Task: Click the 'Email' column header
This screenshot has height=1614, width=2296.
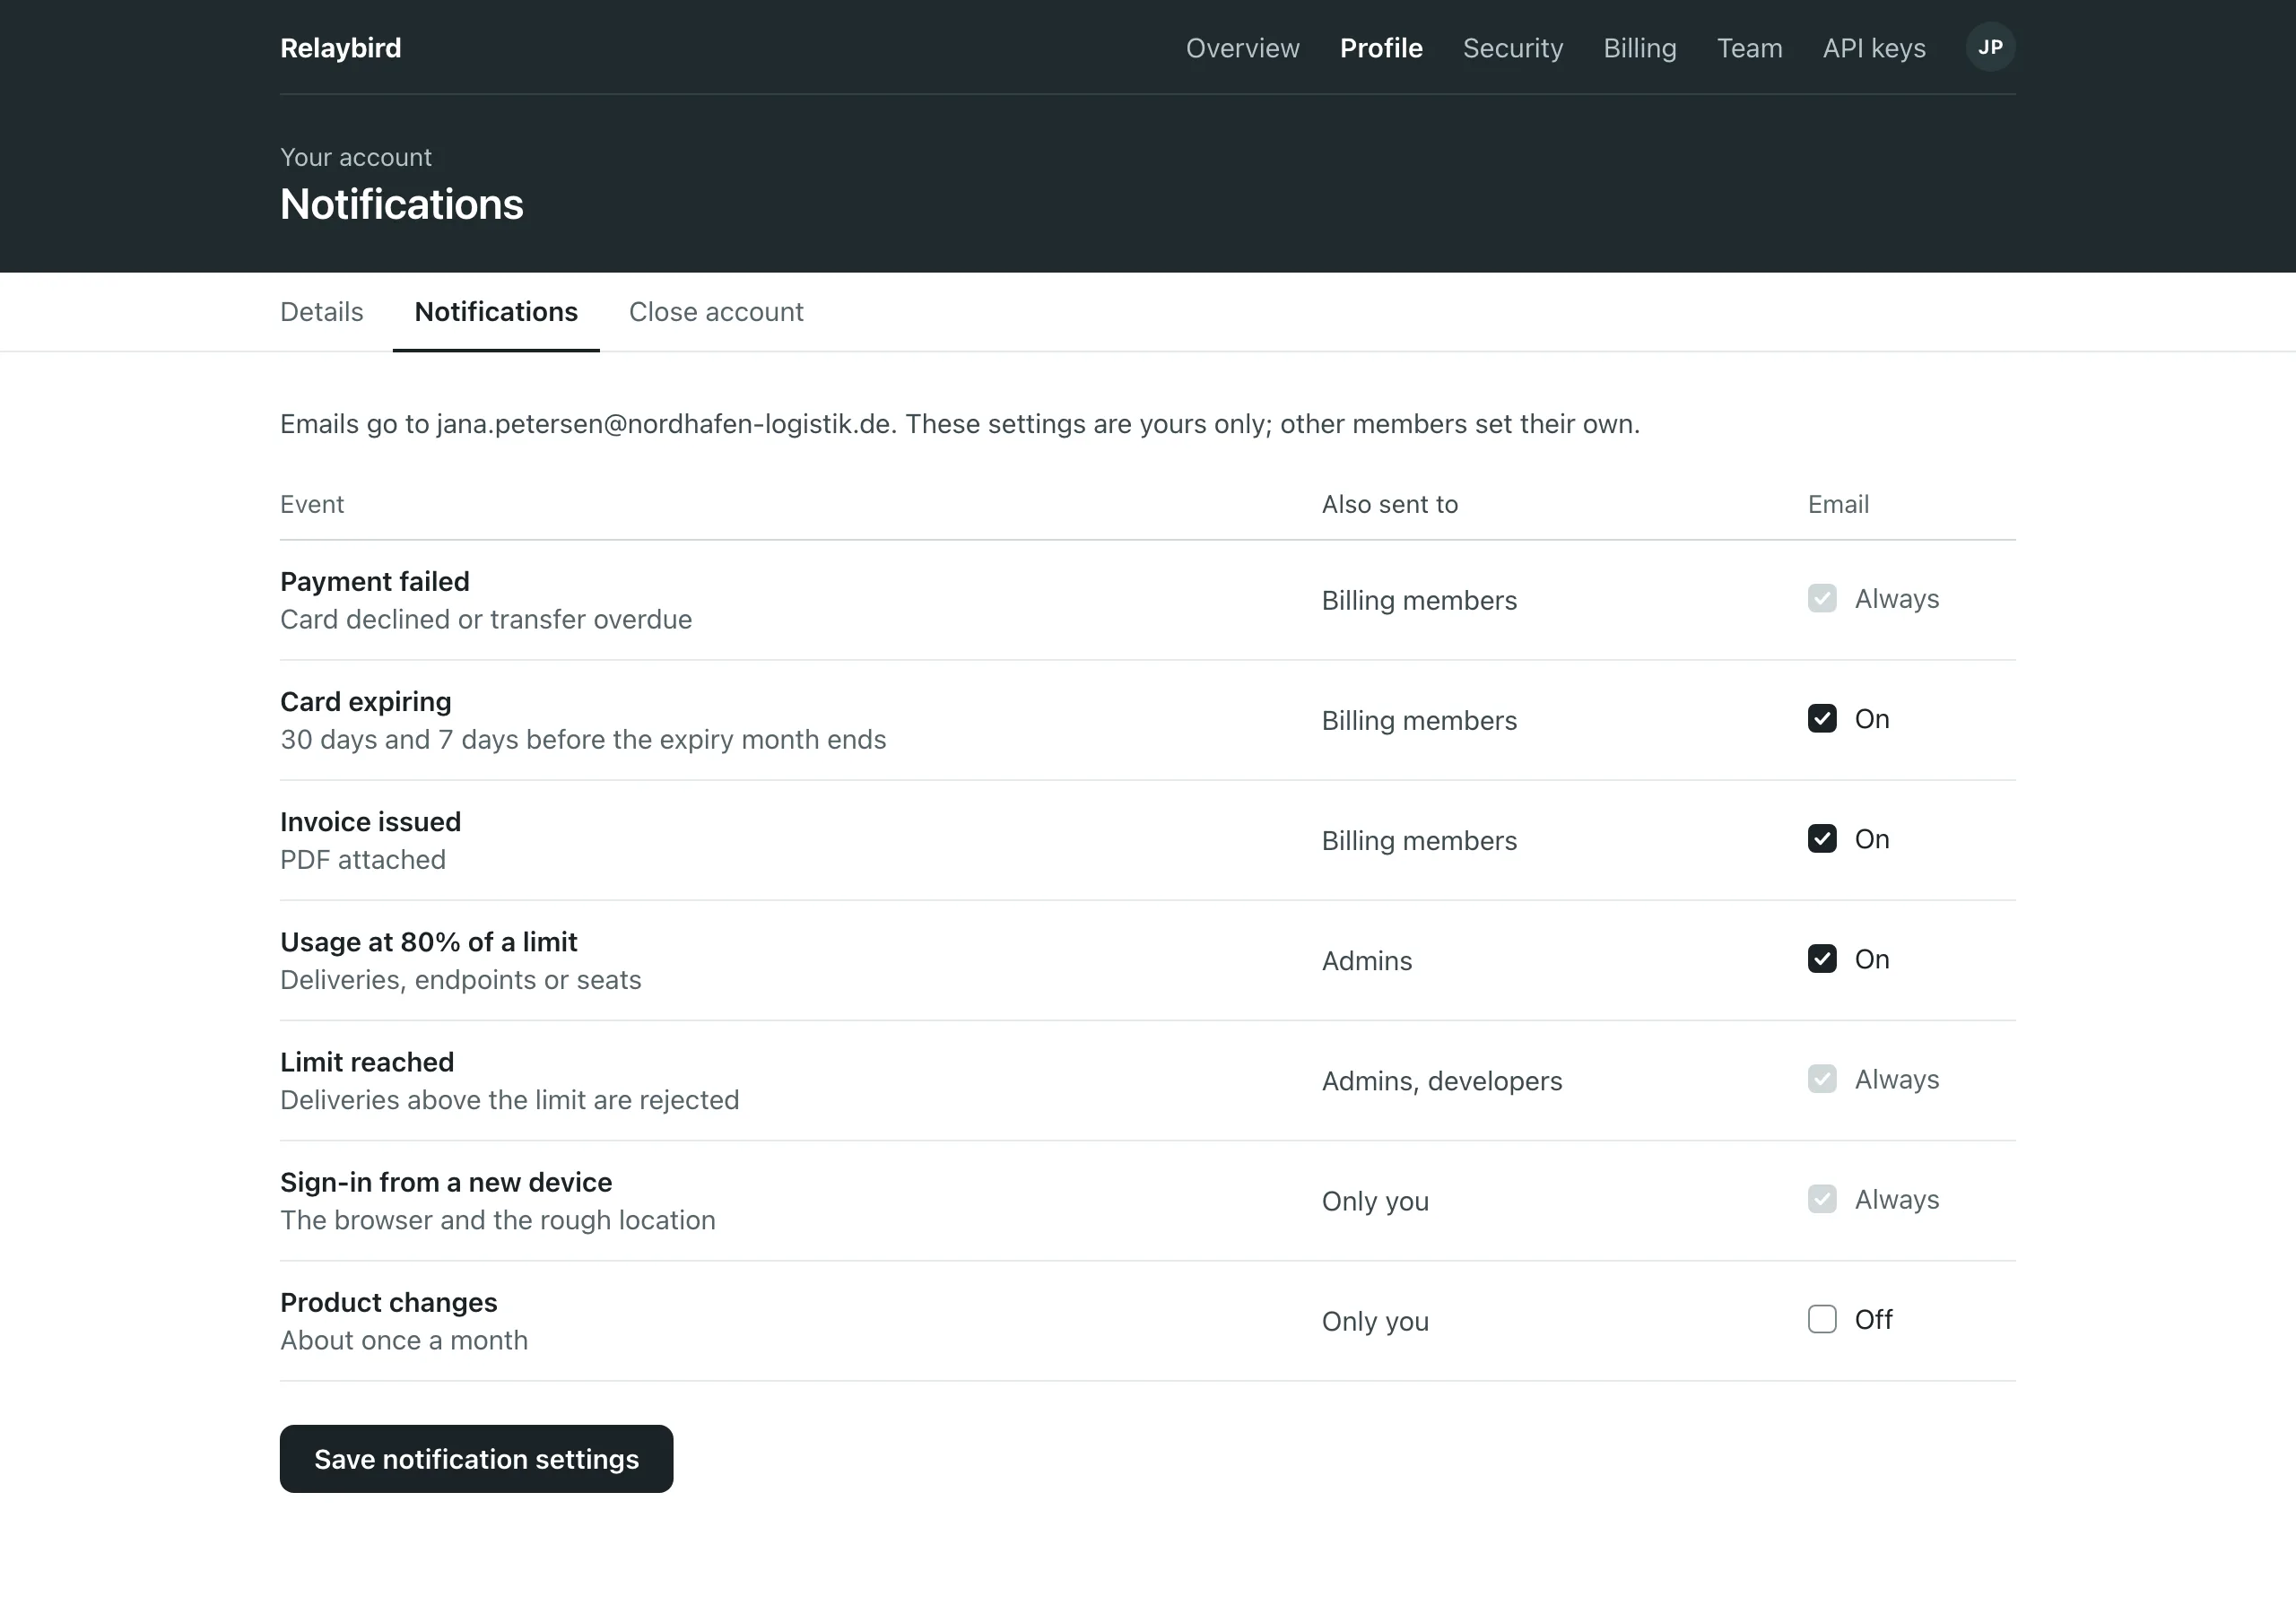Action: point(1838,504)
